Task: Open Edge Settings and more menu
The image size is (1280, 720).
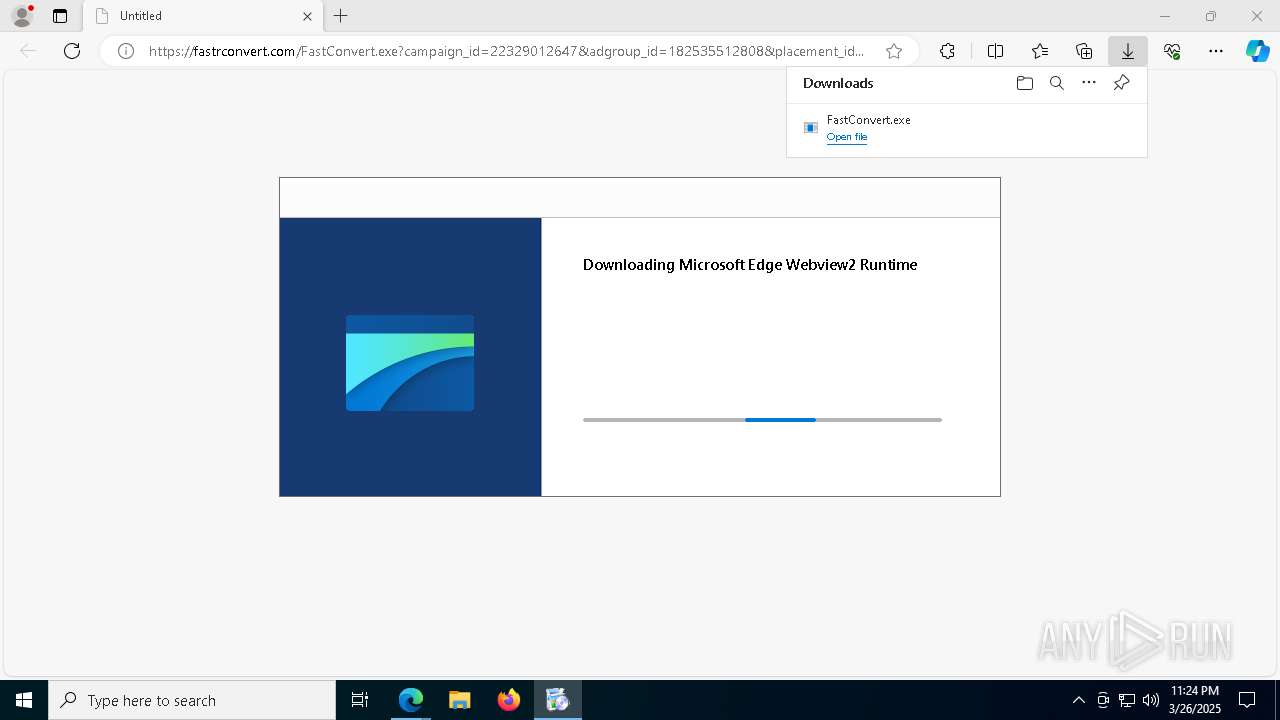Action: pyautogui.click(x=1216, y=51)
